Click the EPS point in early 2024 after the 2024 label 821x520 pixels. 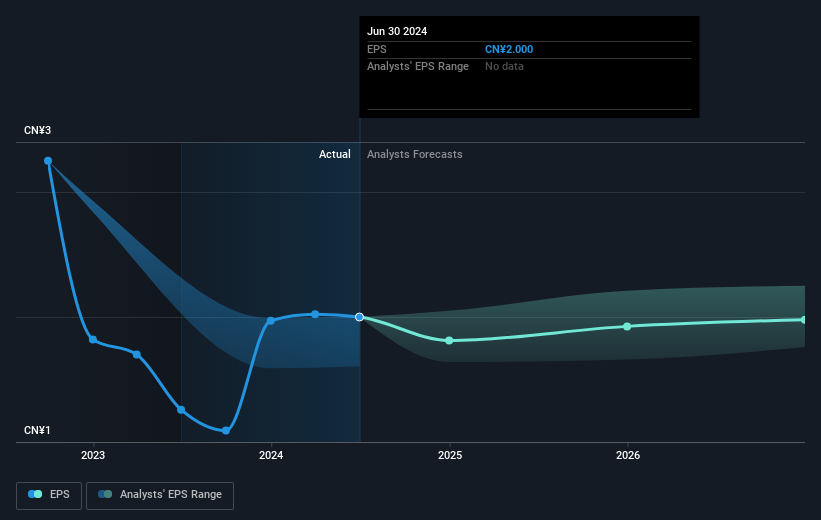pos(315,314)
